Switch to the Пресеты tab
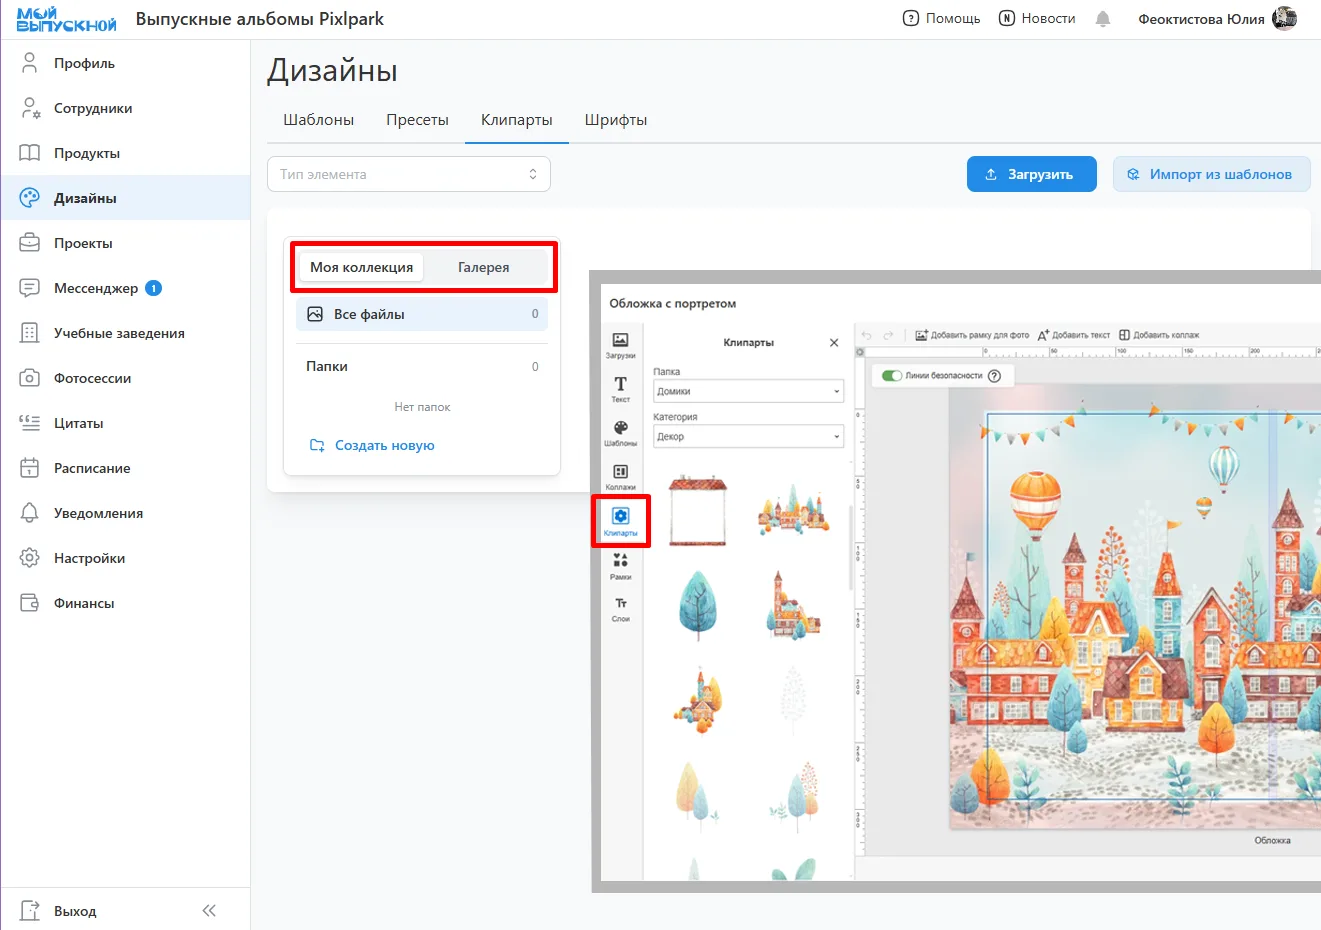This screenshot has width=1321, height=930. 417,120
